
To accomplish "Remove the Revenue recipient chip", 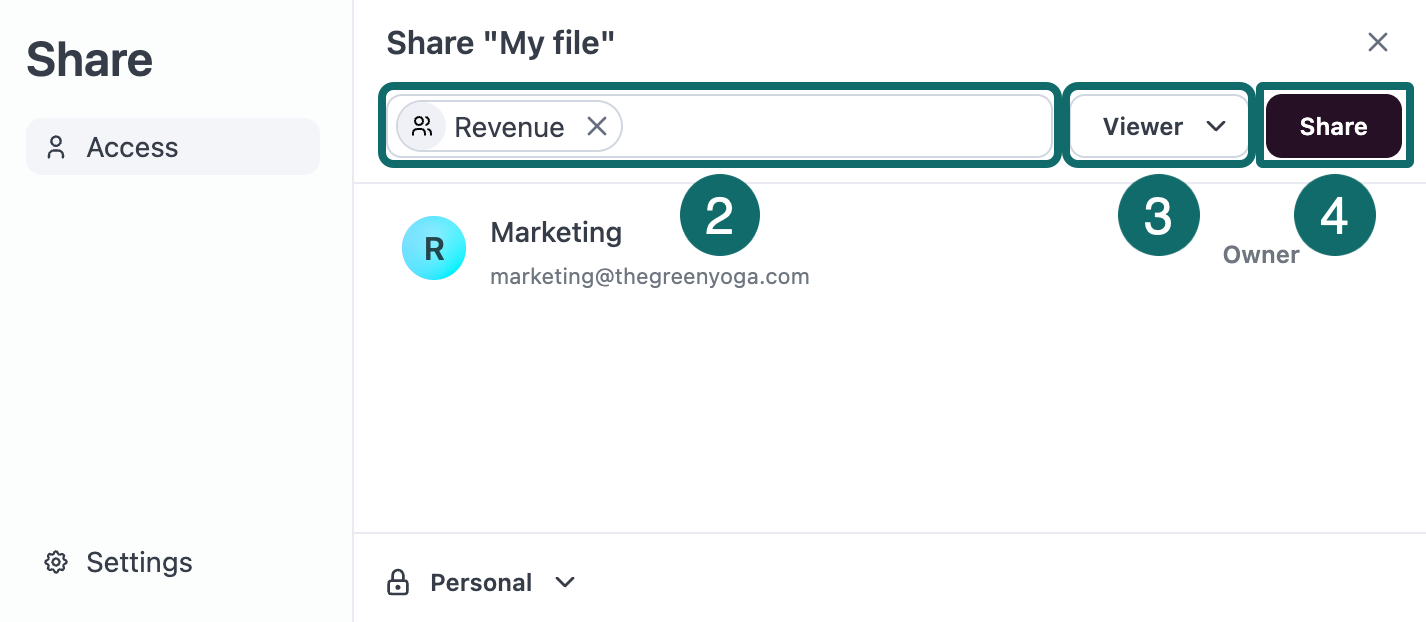I will [x=597, y=126].
